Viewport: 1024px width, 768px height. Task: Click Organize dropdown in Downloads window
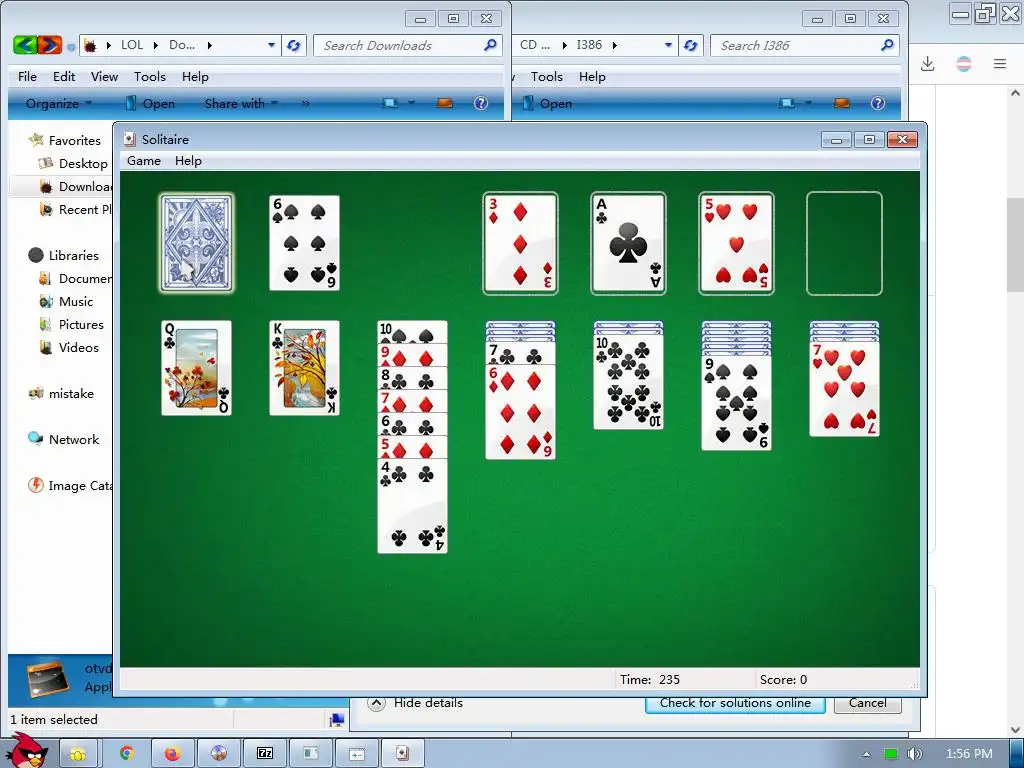59,103
